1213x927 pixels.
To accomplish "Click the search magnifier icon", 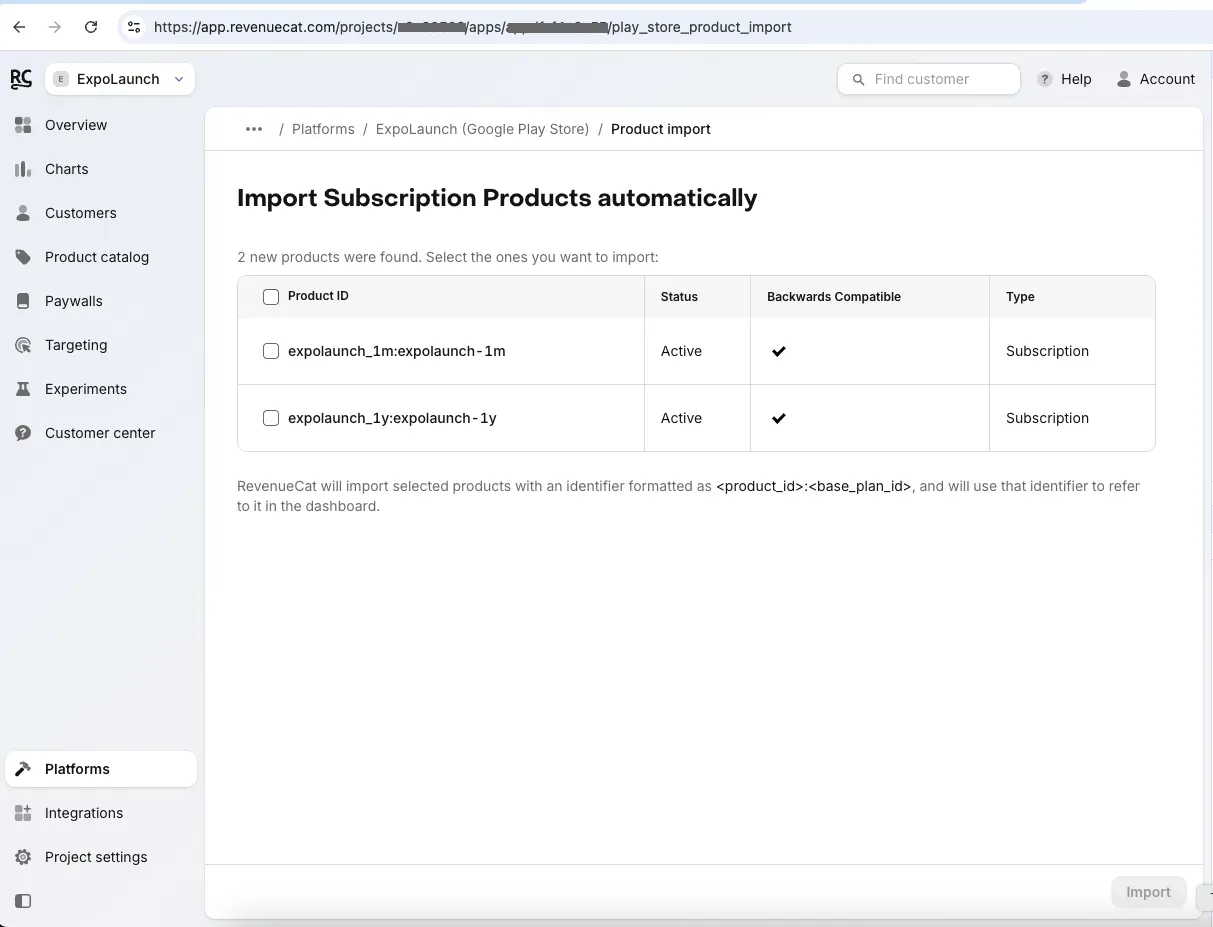I will click(x=858, y=79).
